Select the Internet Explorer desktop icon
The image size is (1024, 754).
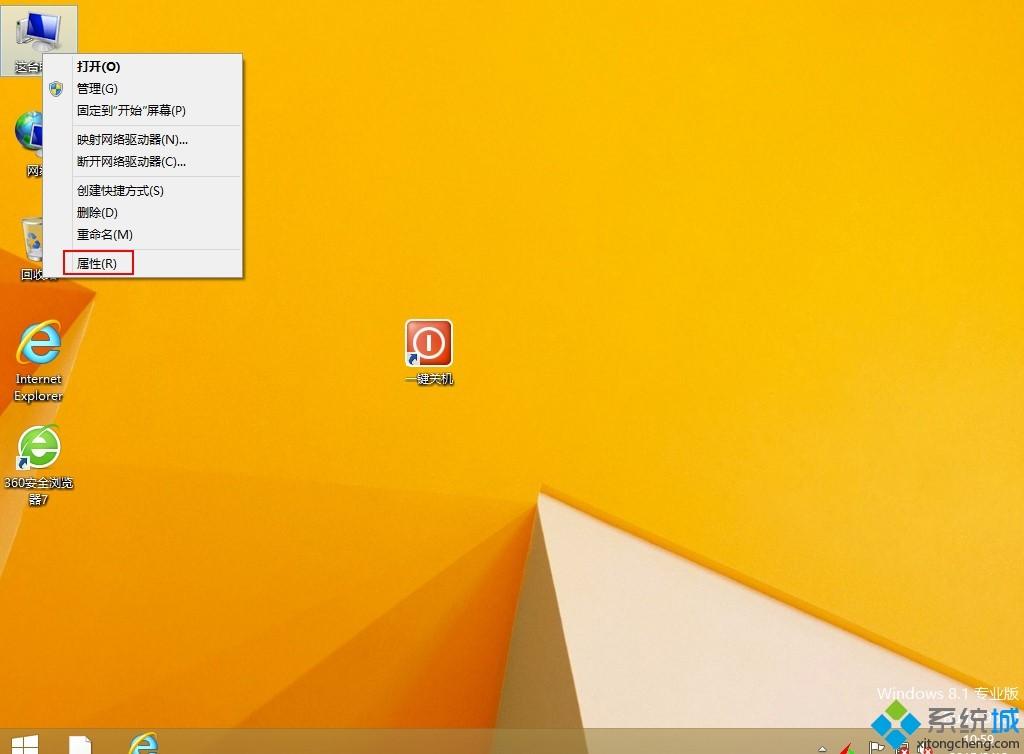[x=39, y=343]
